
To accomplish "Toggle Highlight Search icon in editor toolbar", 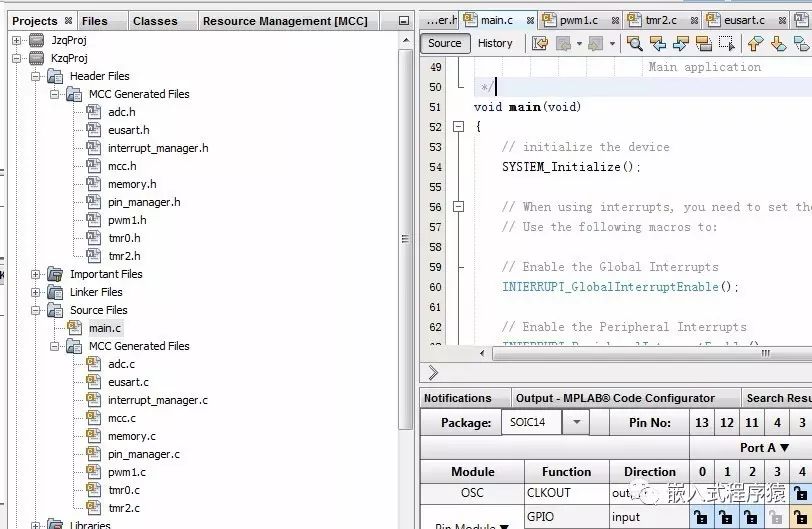I will tap(703, 43).
